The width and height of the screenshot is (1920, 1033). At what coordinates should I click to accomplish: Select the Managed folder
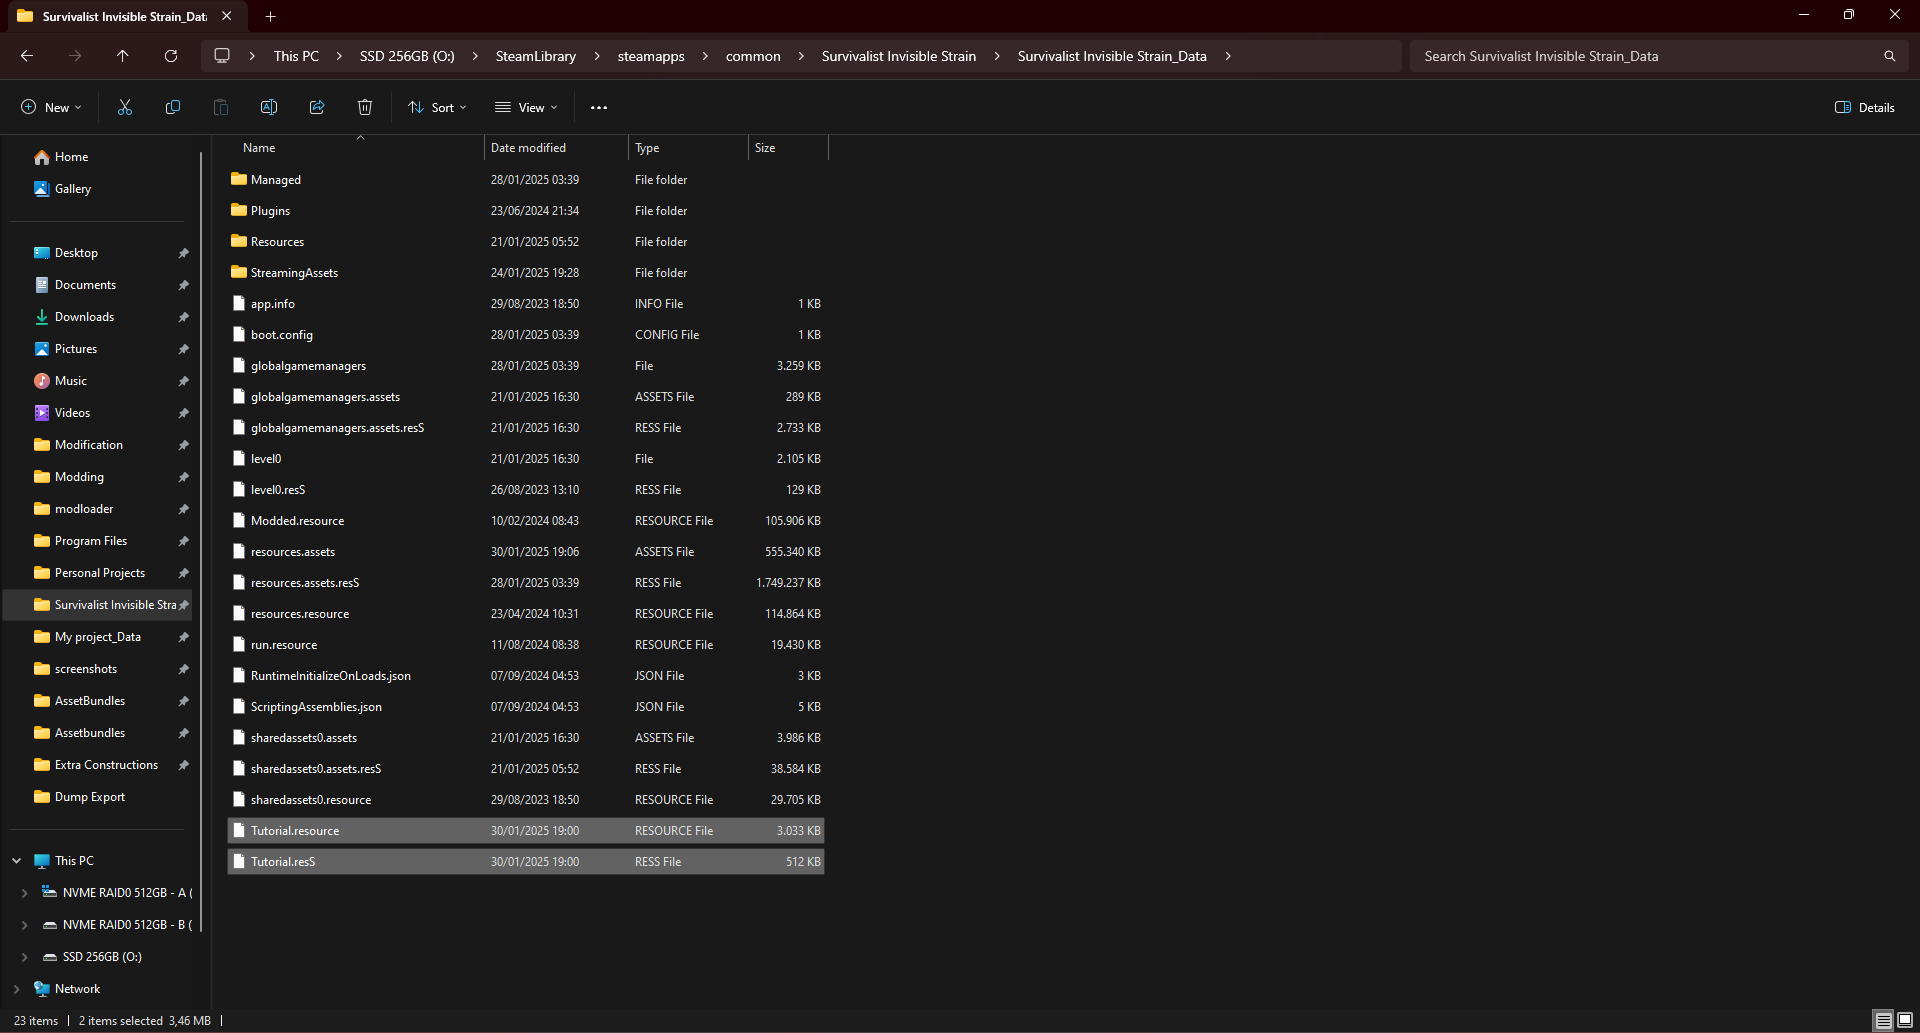[526, 180]
